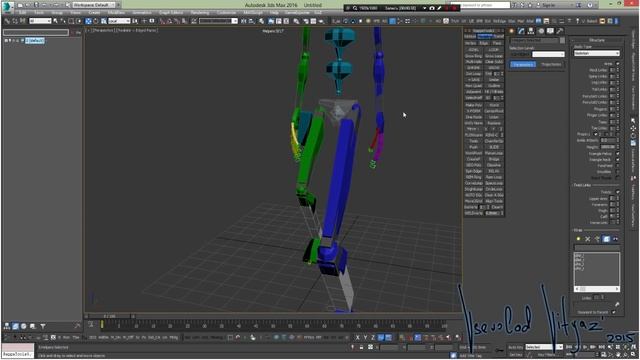Click the Play Animation button
The image size is (640, 360).
point(585,347)
